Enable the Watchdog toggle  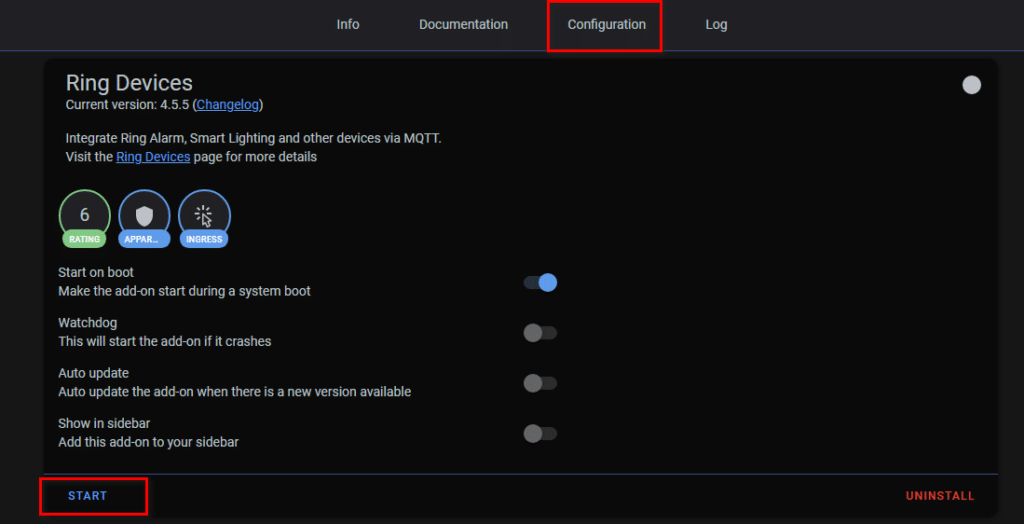pyautogui.click(x=540, y=333)
